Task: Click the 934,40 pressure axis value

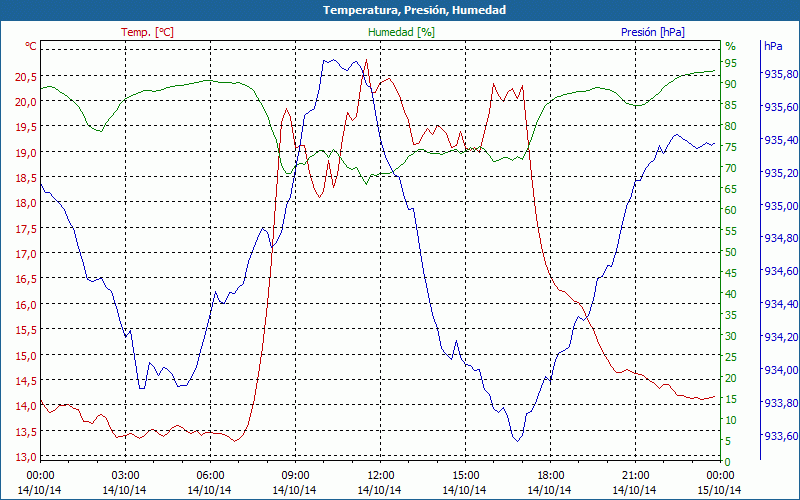Action: point(781,304)
